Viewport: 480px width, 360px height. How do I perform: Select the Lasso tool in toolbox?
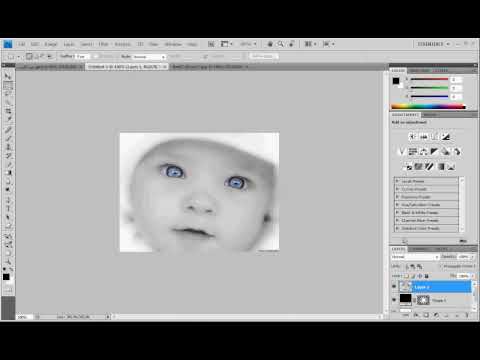coord(8,94)
